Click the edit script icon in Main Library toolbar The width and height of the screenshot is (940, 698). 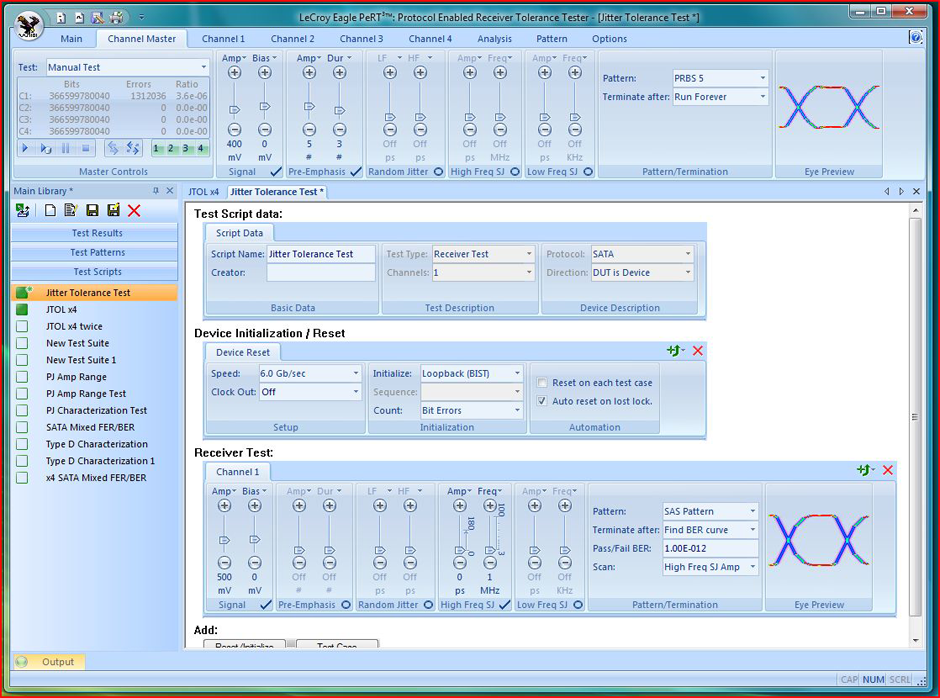click(x=71, y=210)
